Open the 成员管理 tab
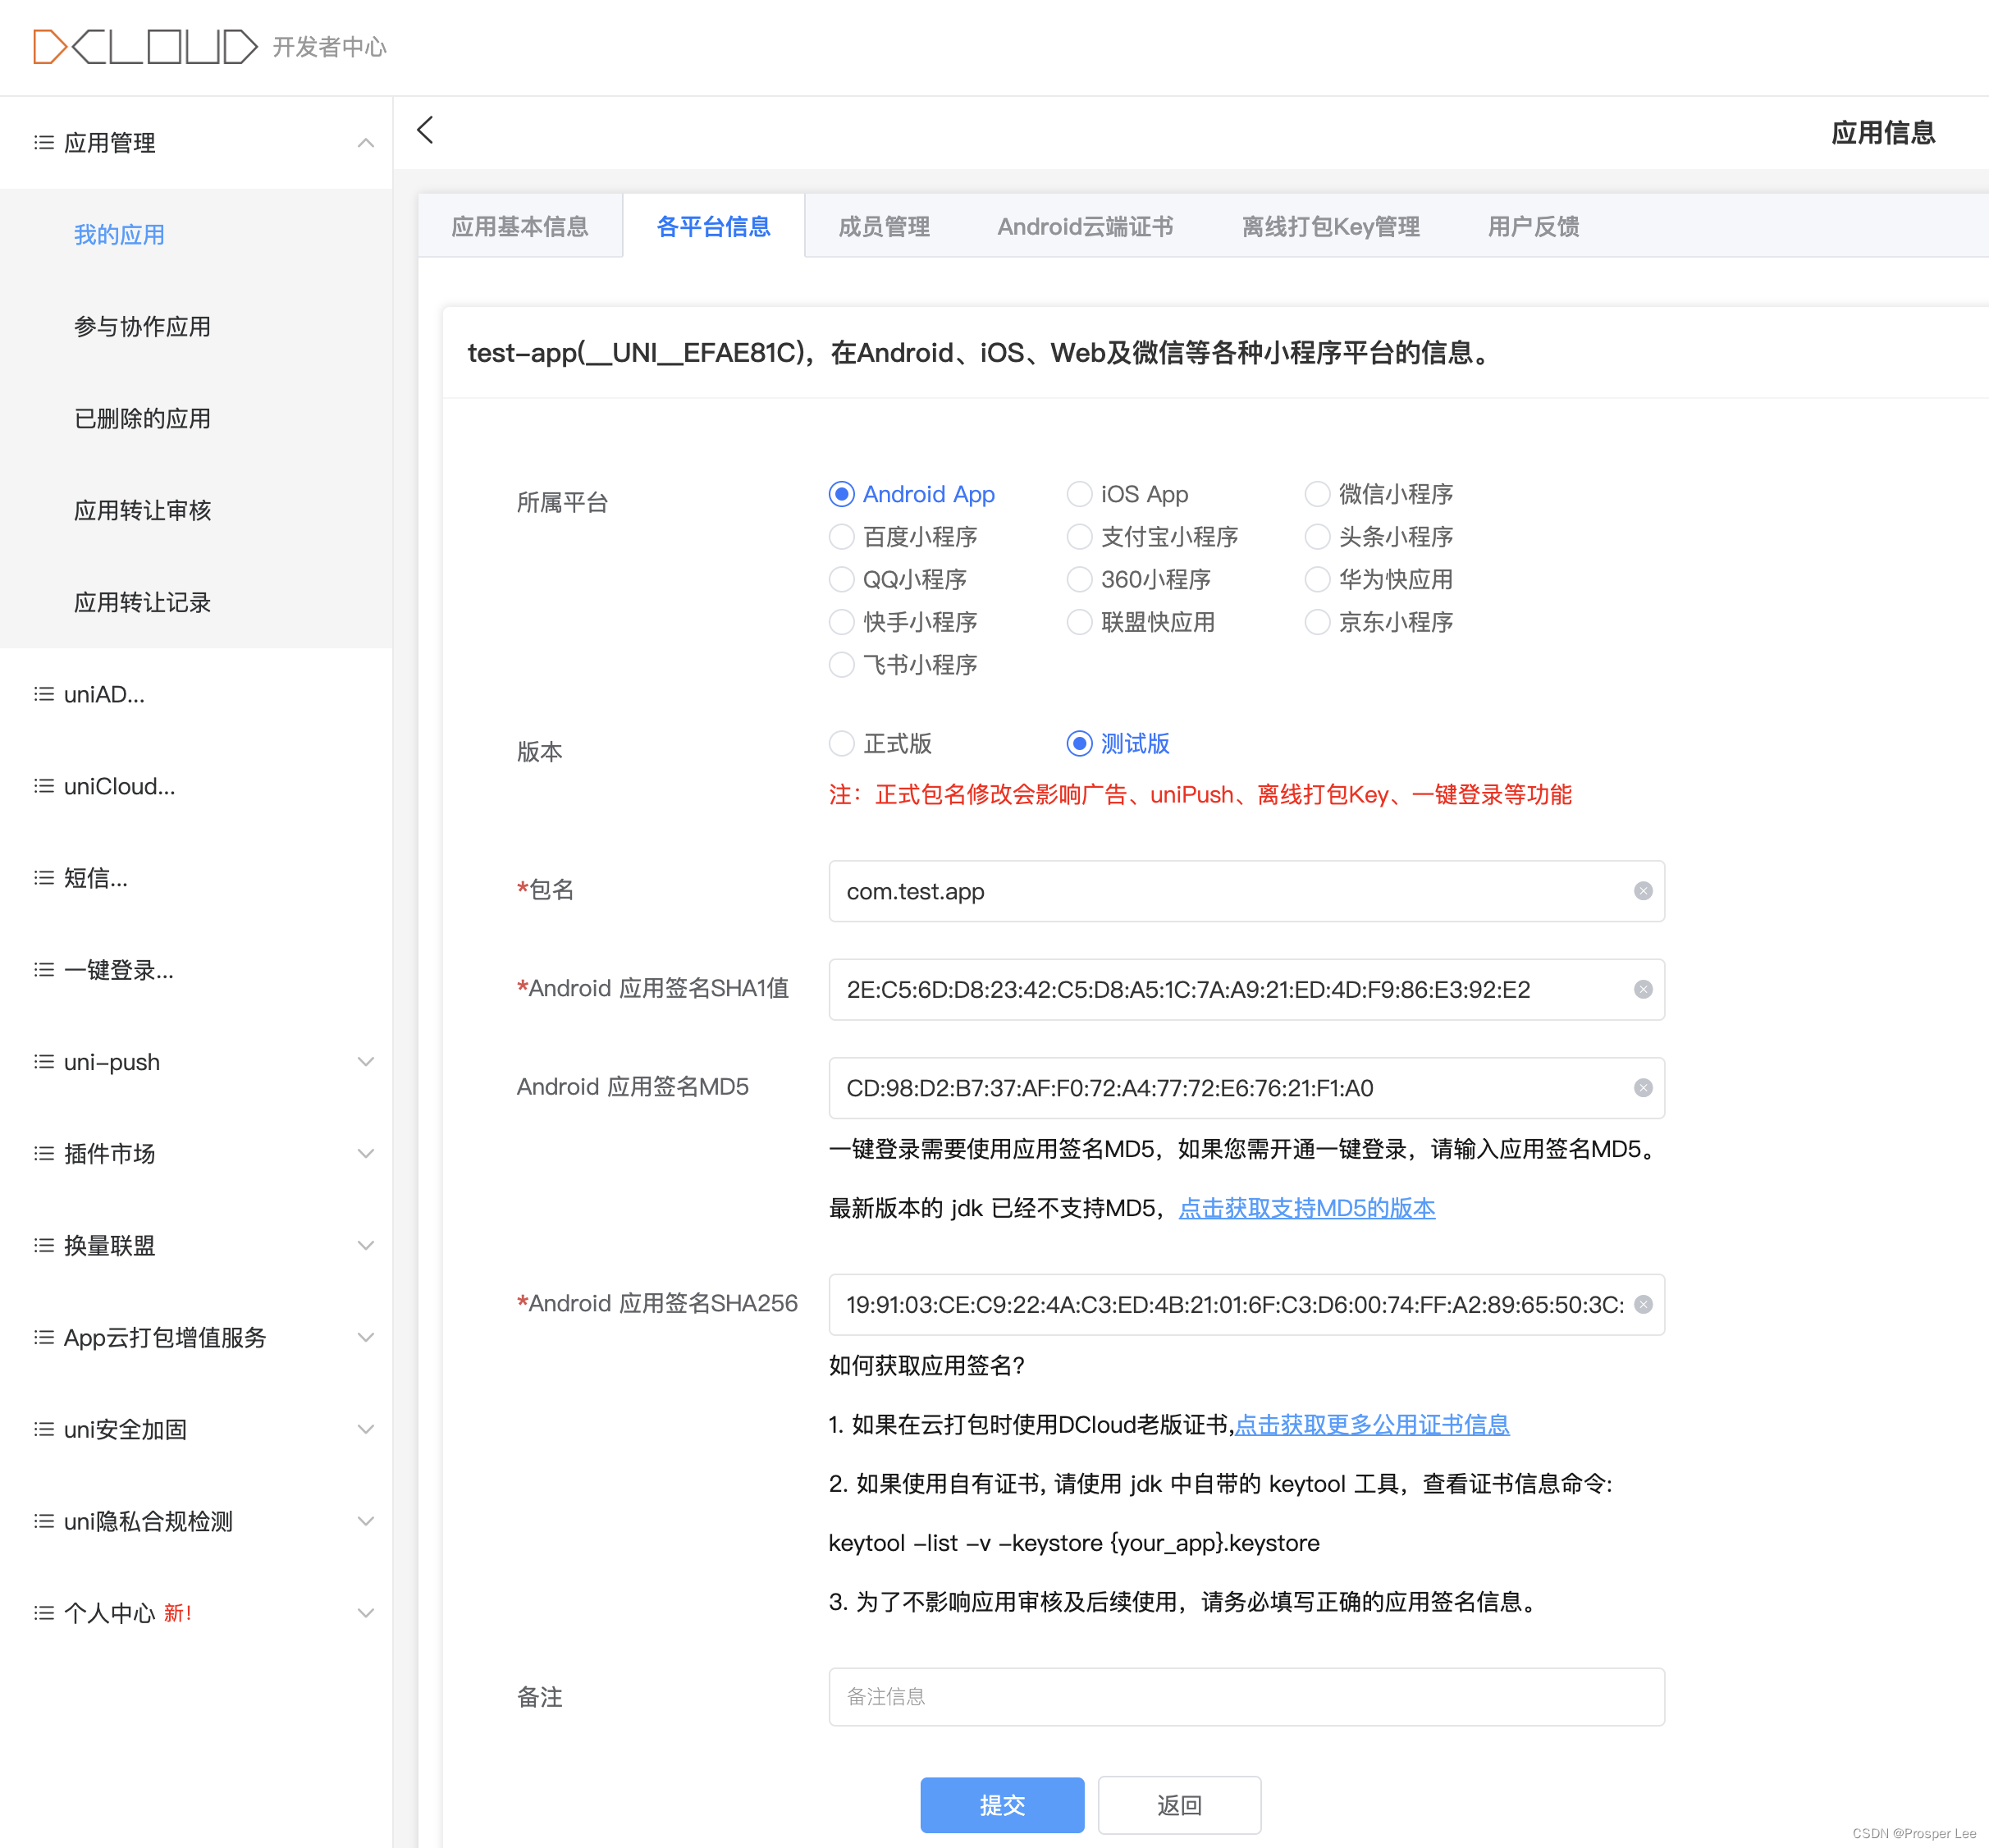 884,227
